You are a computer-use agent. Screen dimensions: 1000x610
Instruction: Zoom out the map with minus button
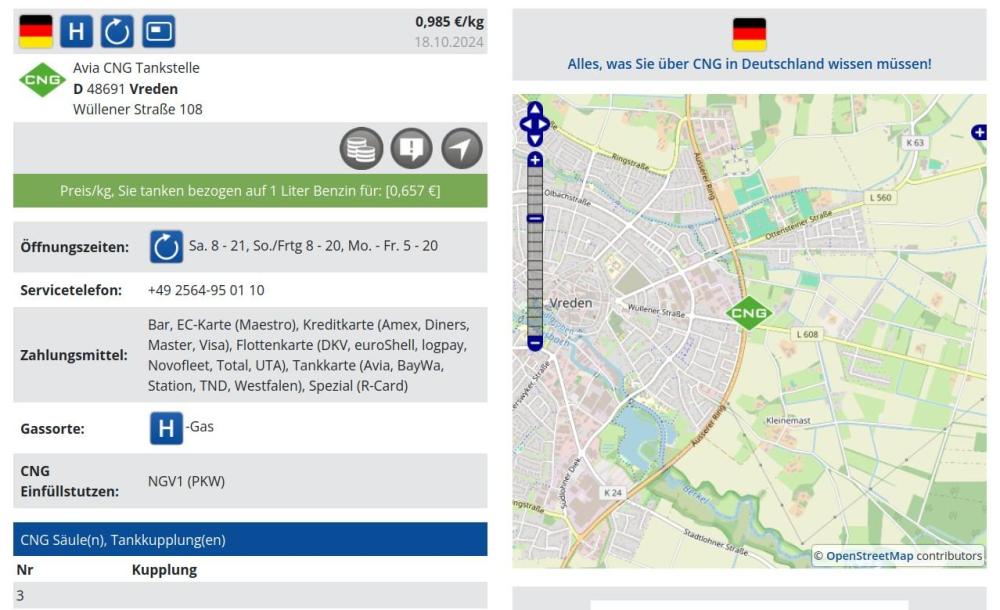(535, 343)
